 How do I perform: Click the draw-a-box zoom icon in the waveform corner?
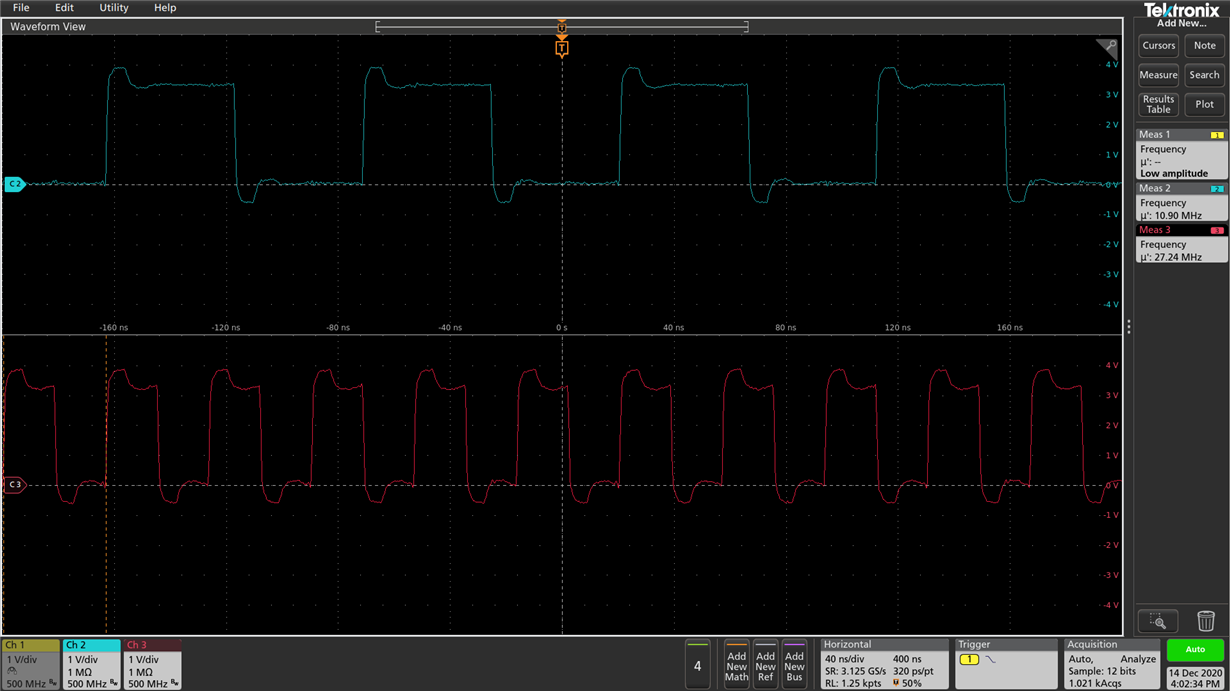pos(1107,46)
